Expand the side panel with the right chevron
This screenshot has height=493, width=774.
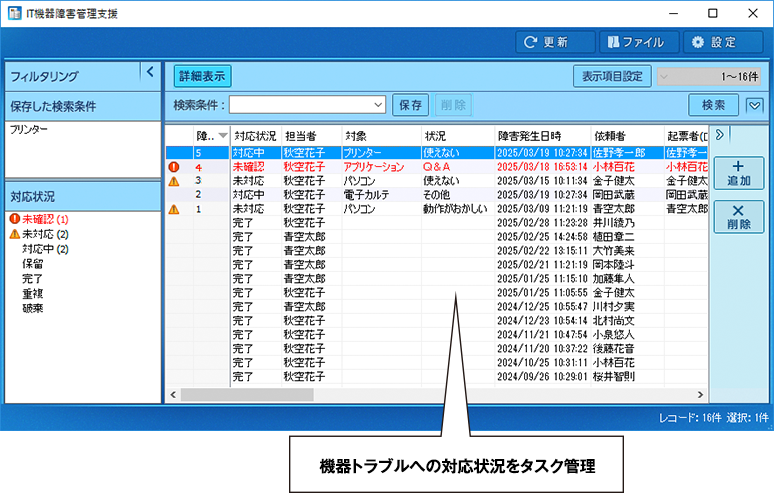coord(720,135)
